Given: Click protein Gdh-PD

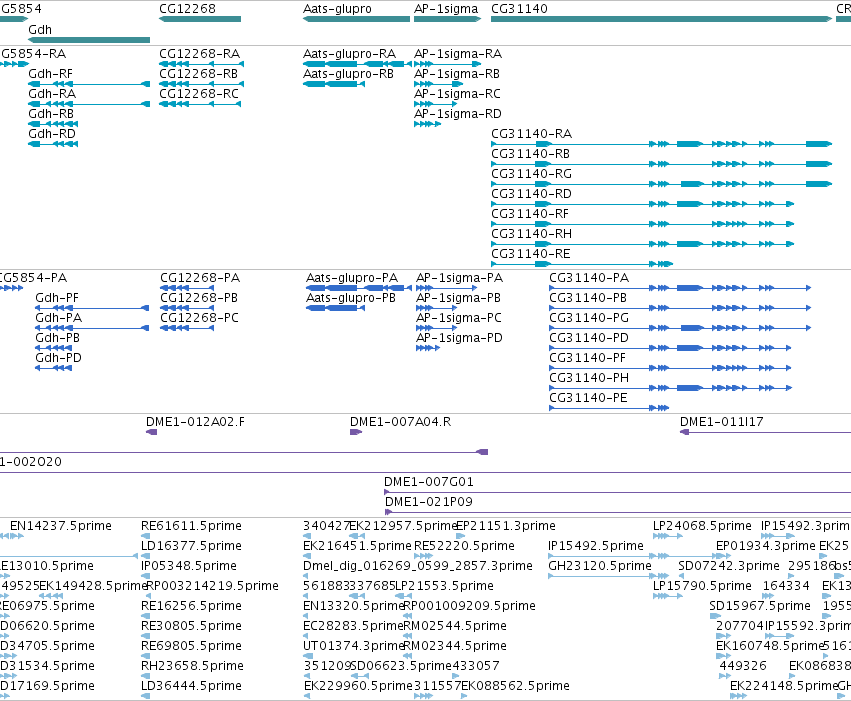Looking at the screenshot, I should point(59,358).
